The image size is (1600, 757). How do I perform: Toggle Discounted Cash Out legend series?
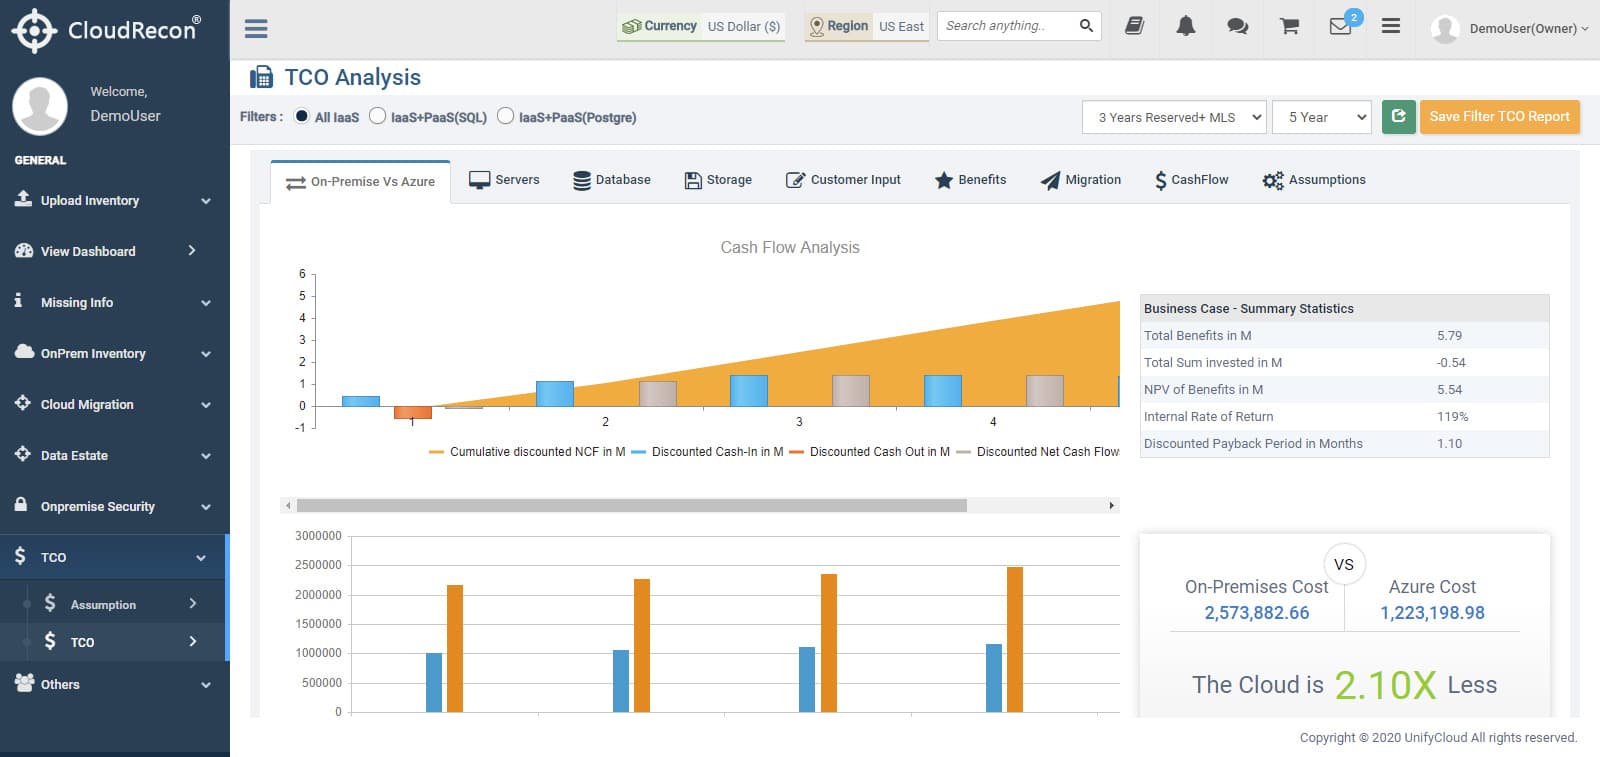869,452
